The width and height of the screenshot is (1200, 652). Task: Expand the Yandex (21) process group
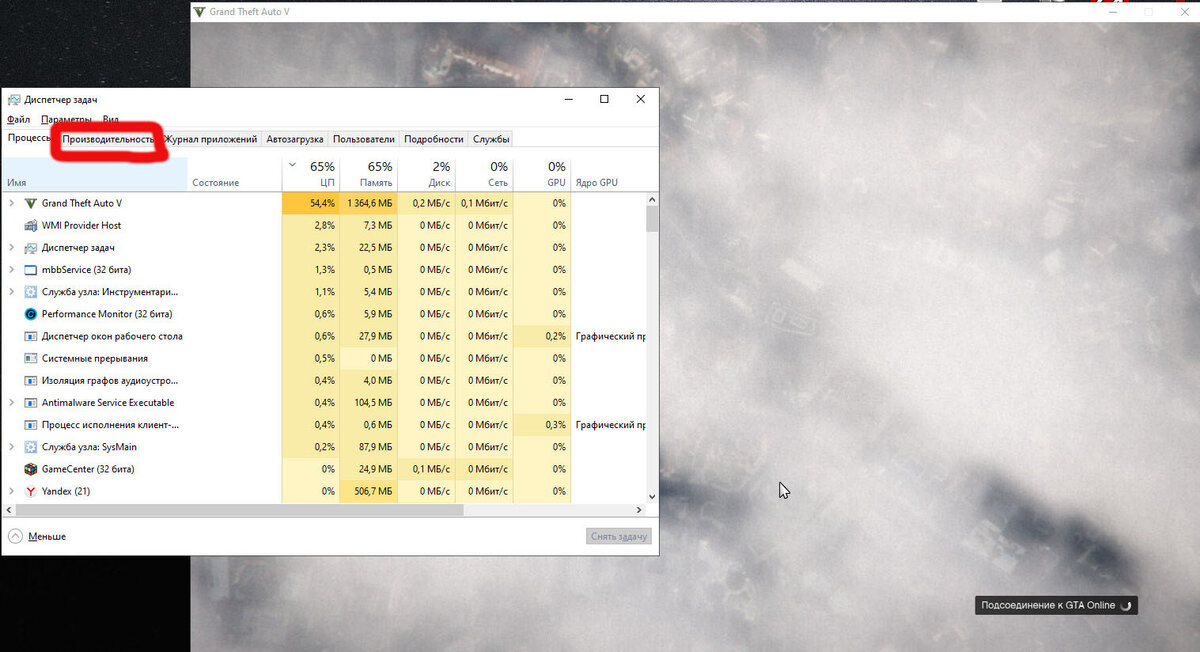coord(11,491)
